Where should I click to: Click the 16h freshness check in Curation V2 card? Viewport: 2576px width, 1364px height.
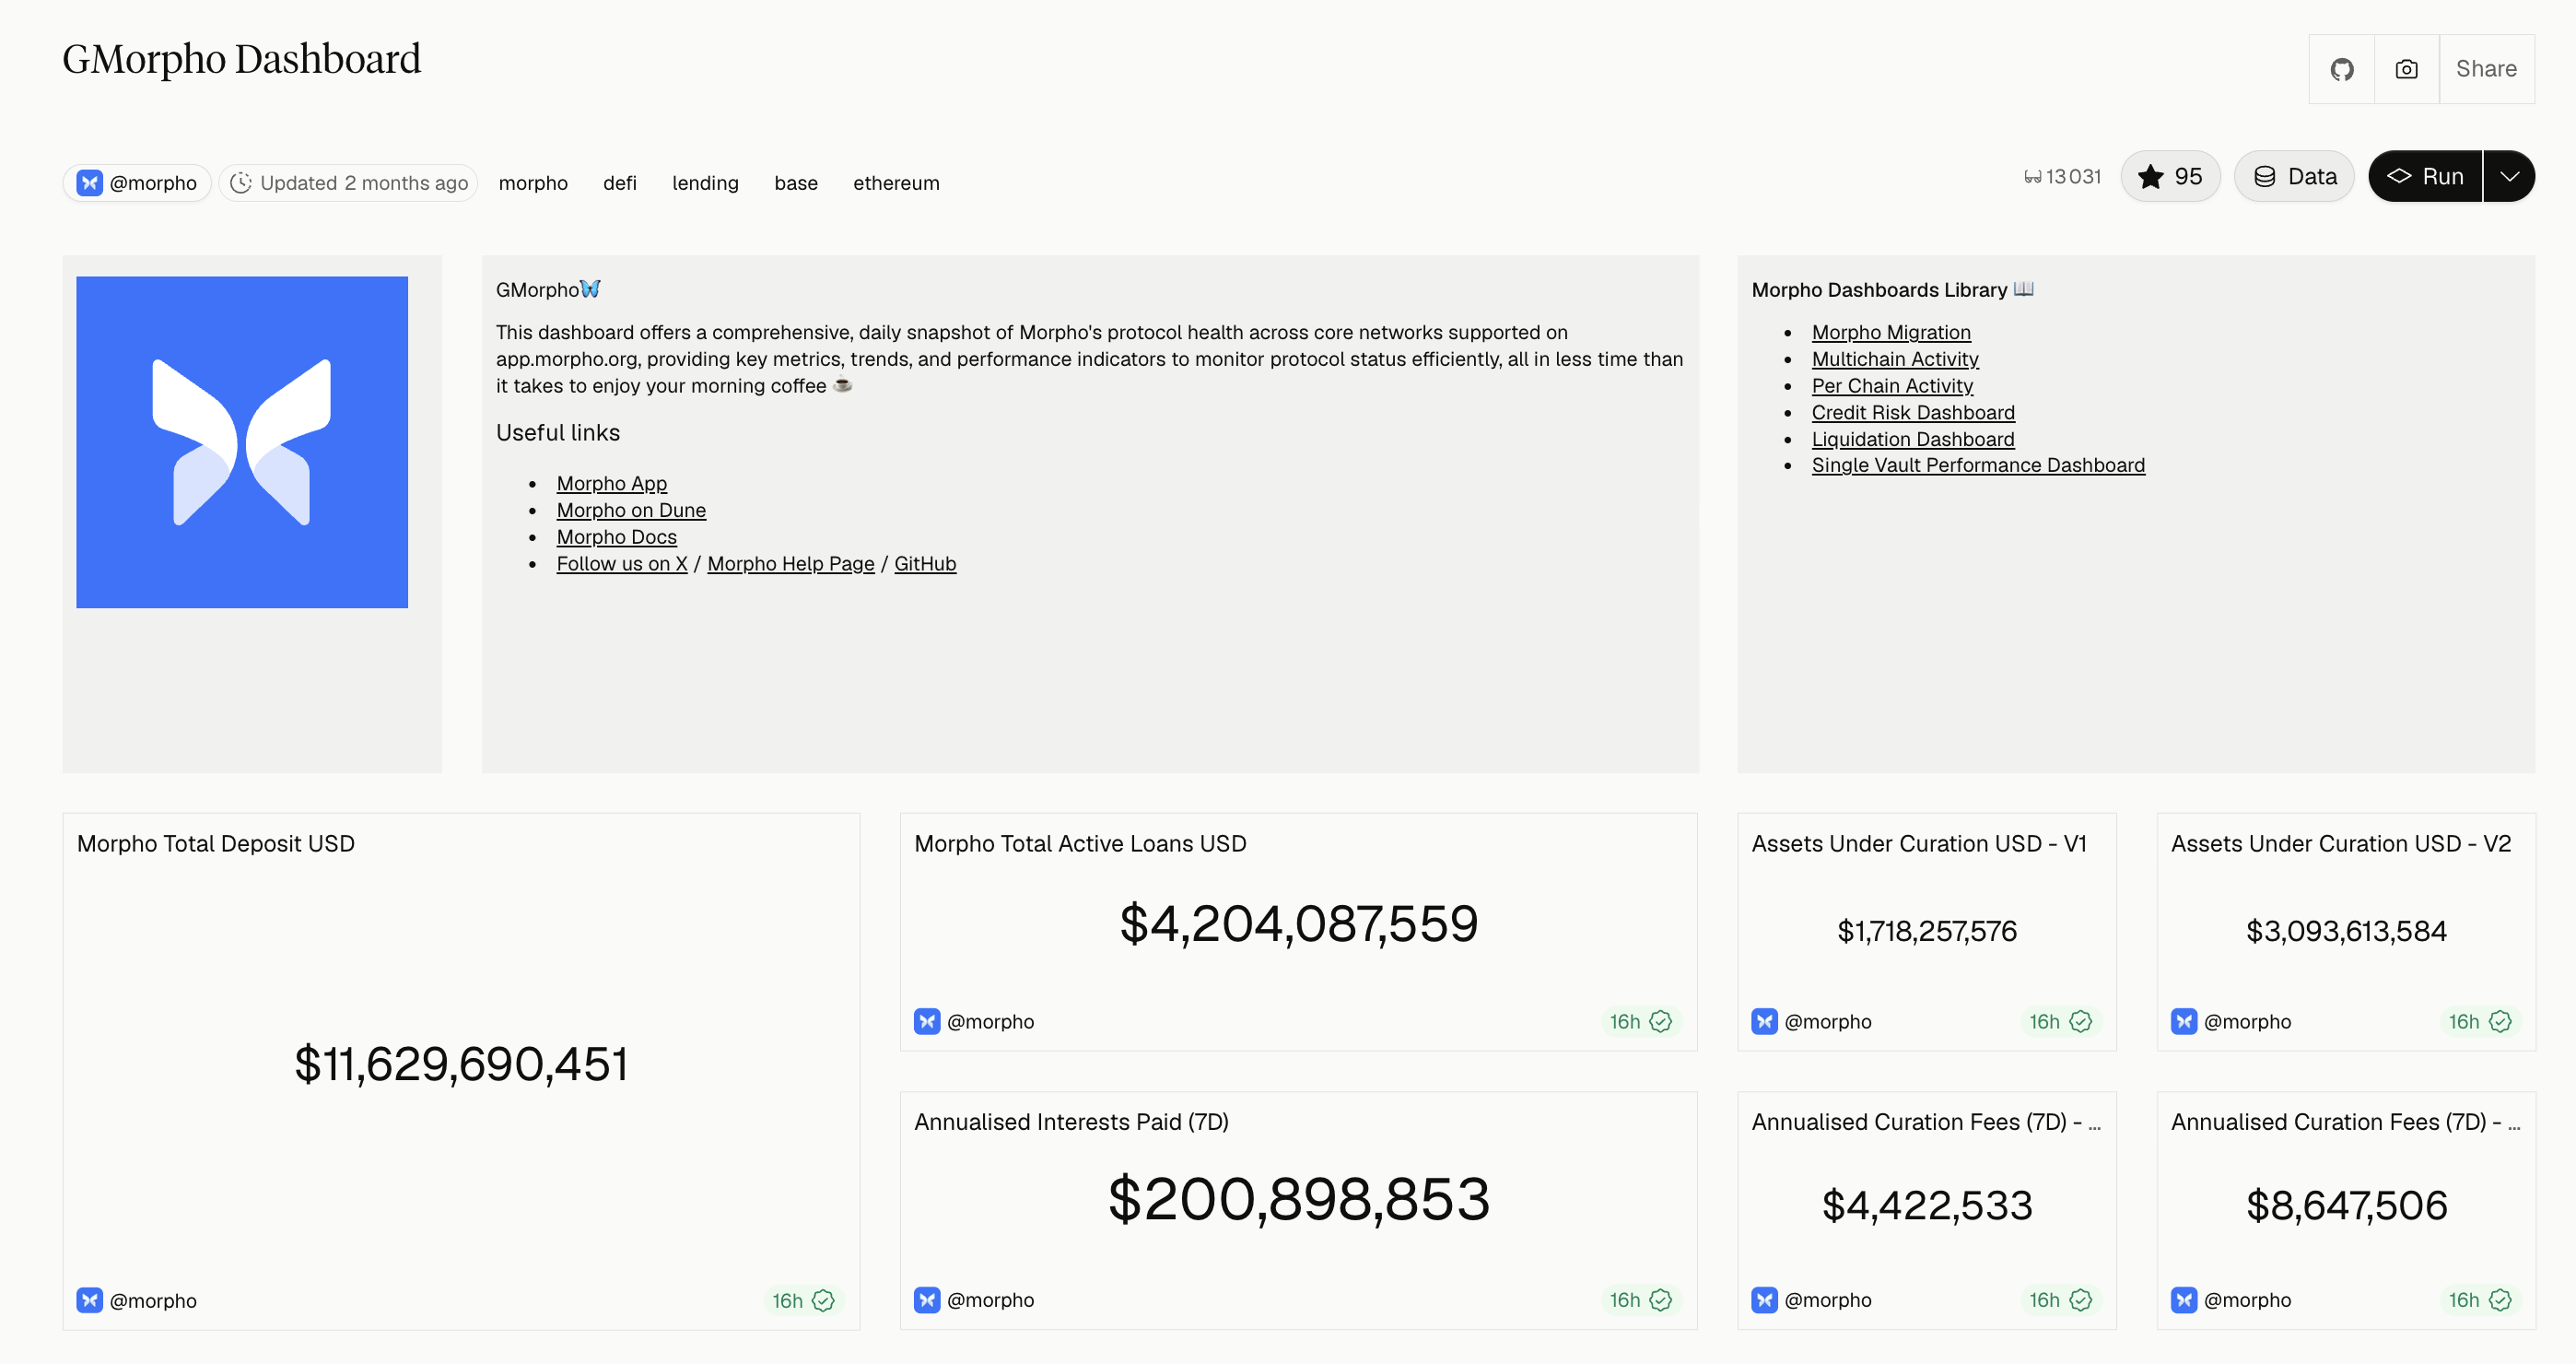(x=2480, y=1021)
